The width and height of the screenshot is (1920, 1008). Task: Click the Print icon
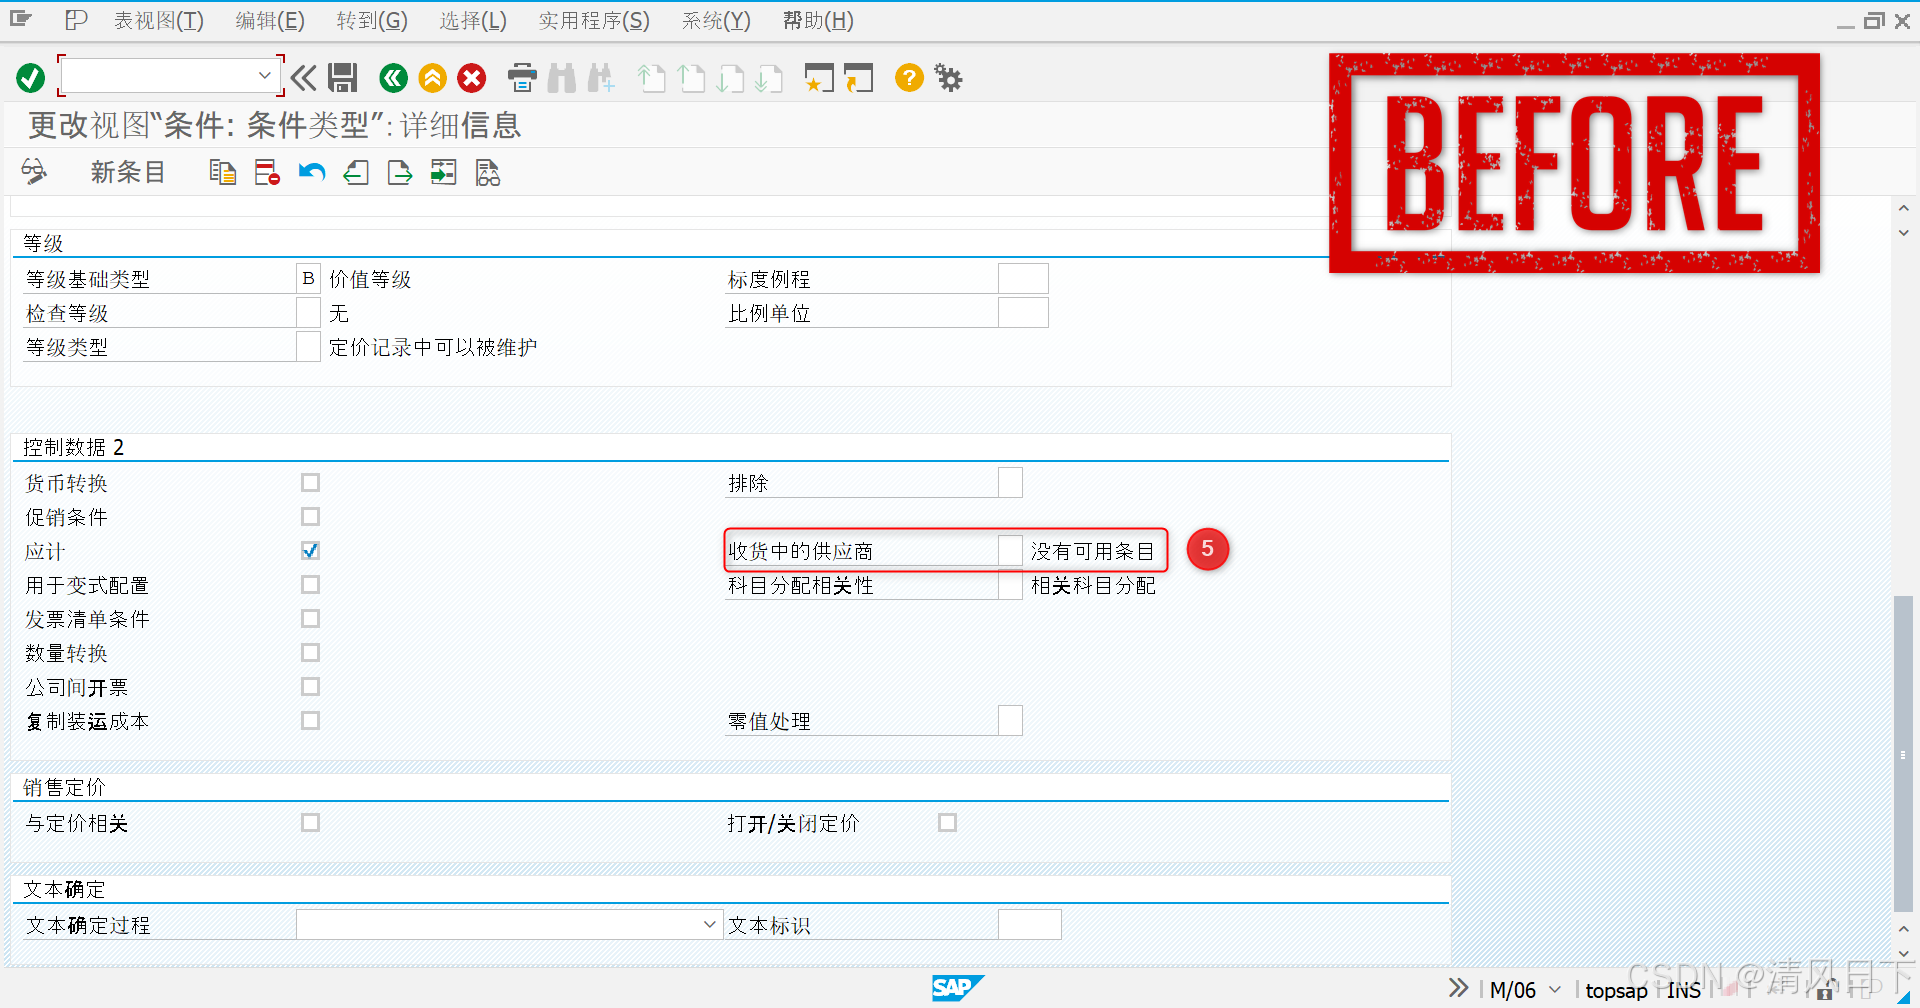click(521, 78)
